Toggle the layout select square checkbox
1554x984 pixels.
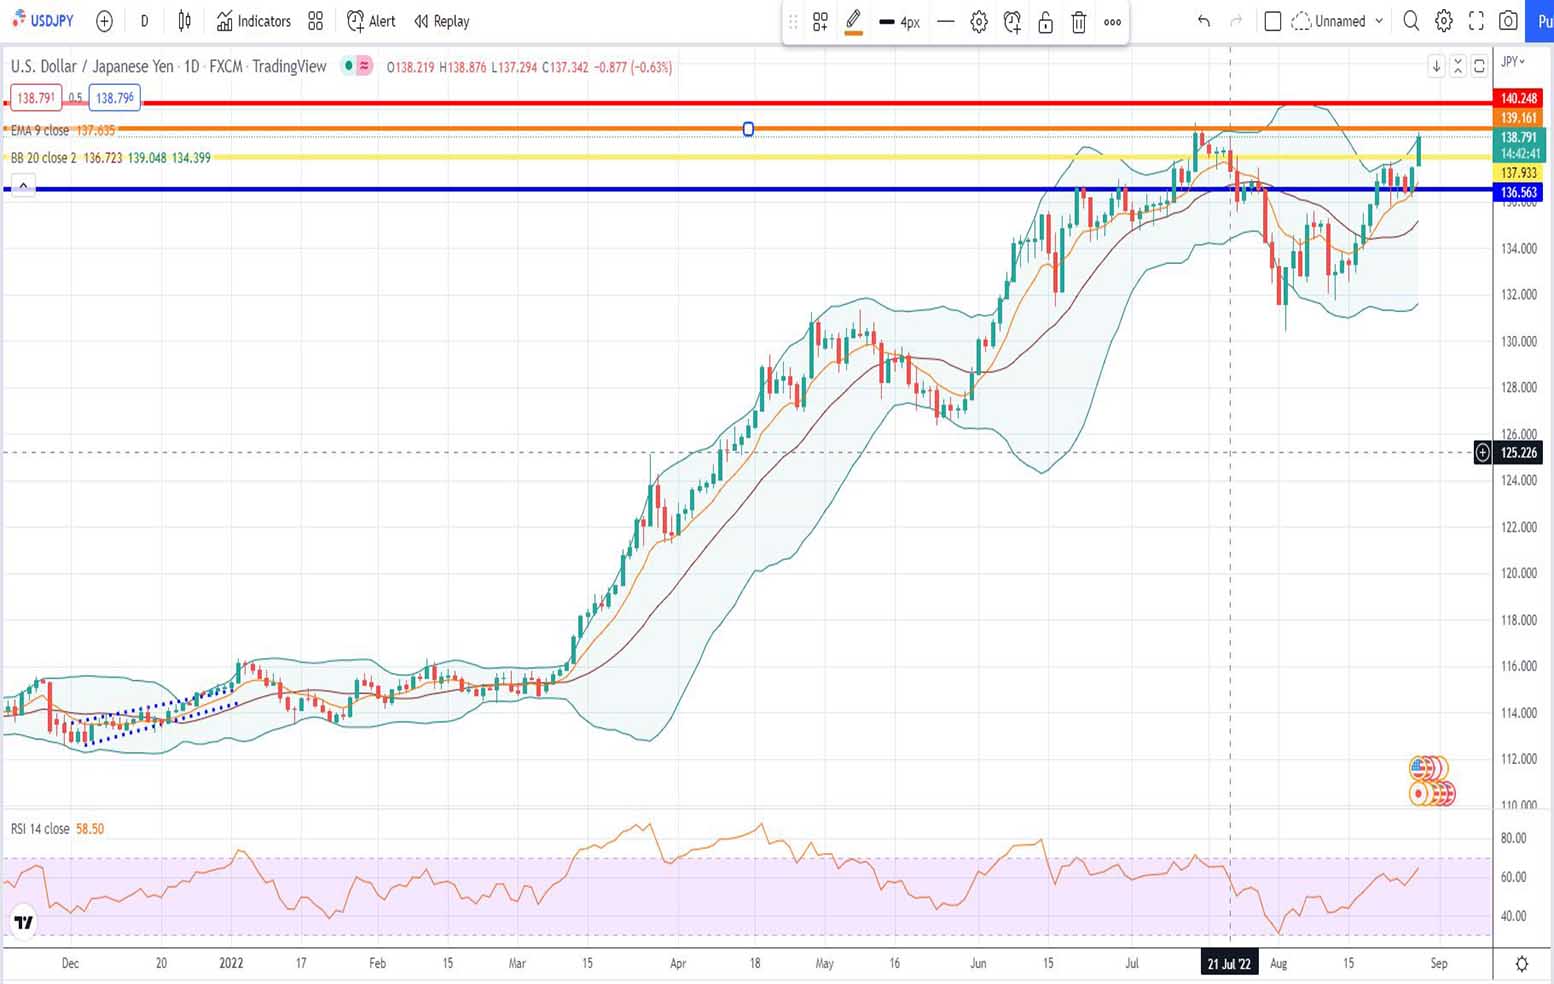coord(1273,21)
